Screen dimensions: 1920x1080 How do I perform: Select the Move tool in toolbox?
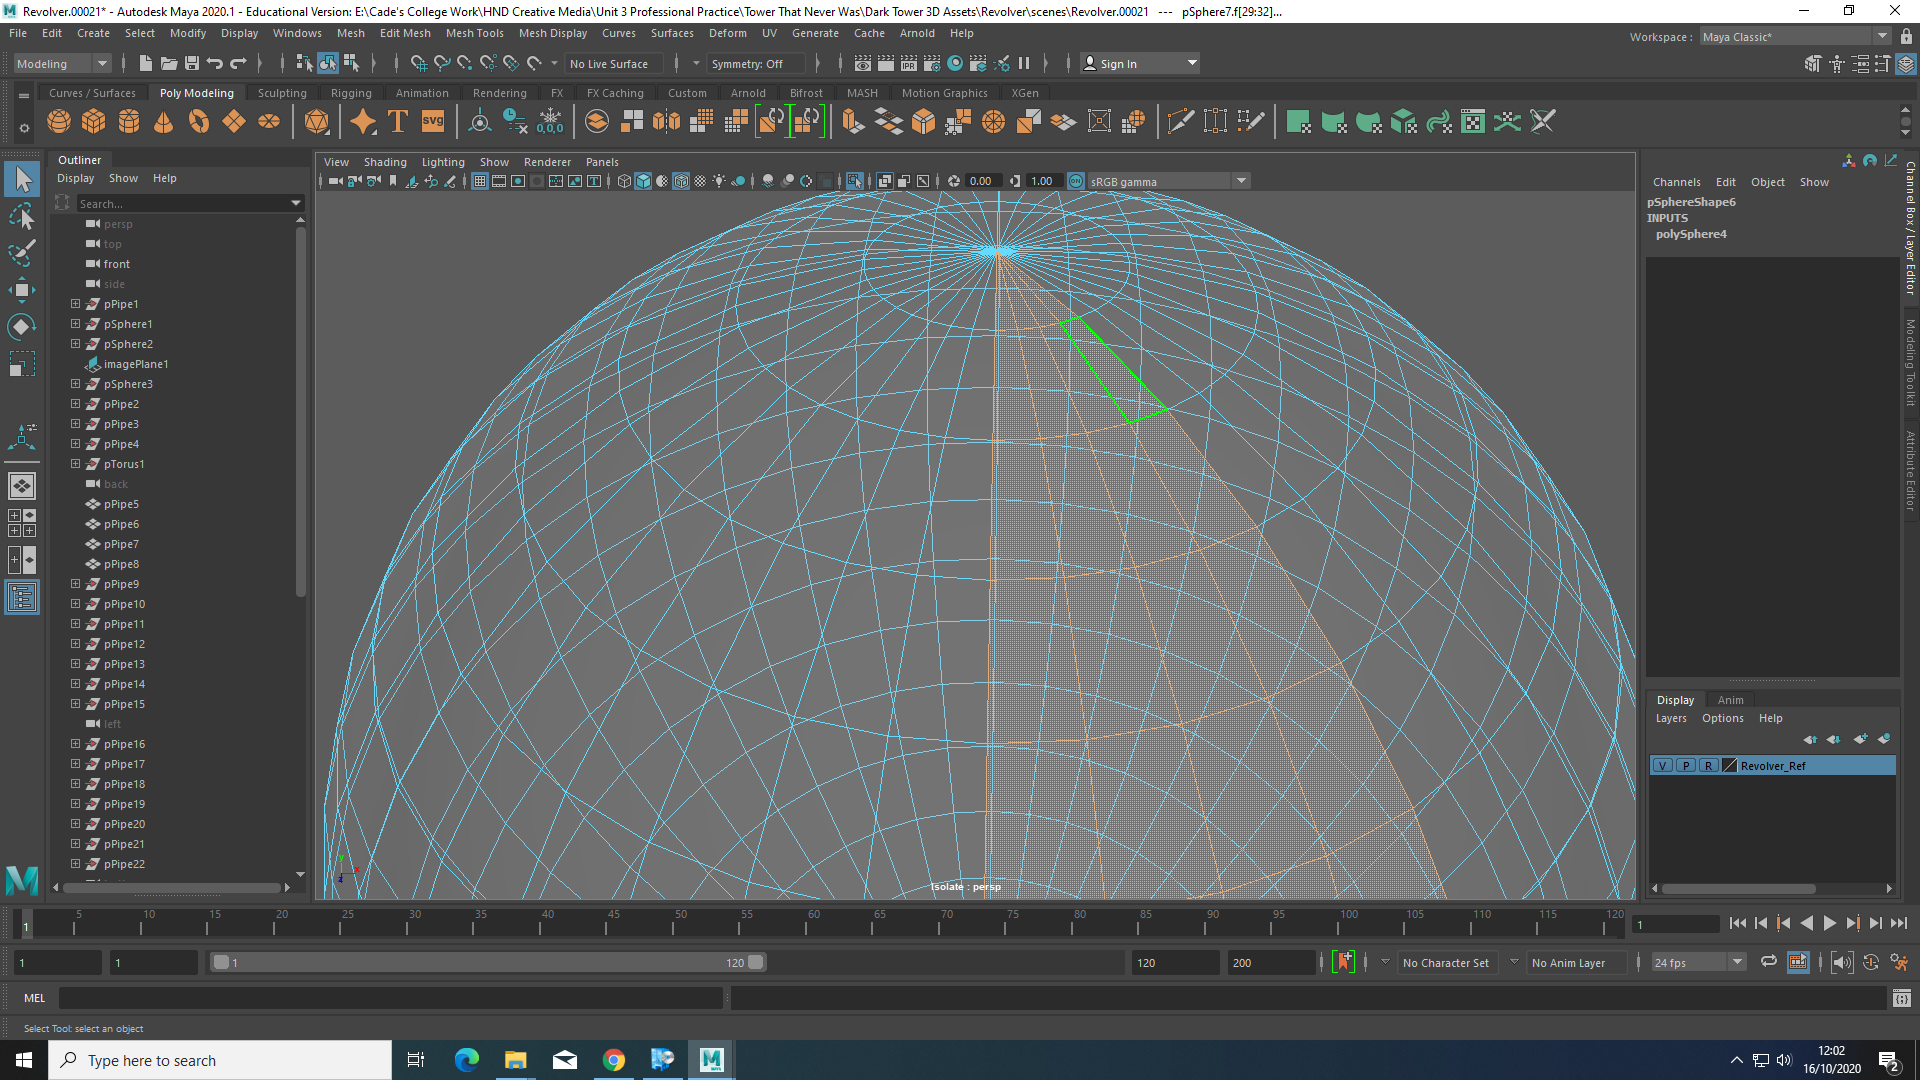click(x=21, y=290)
